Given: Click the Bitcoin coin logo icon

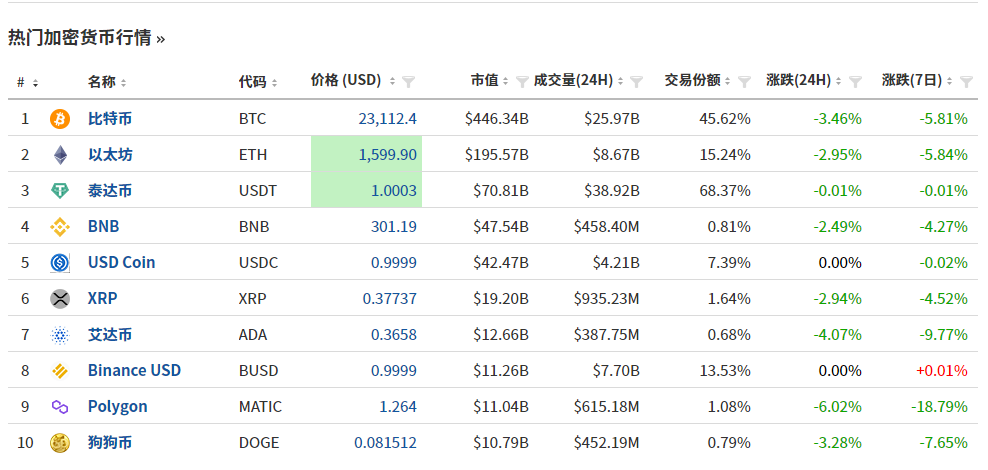Looking at the screenshot, I should coord(60,119).
